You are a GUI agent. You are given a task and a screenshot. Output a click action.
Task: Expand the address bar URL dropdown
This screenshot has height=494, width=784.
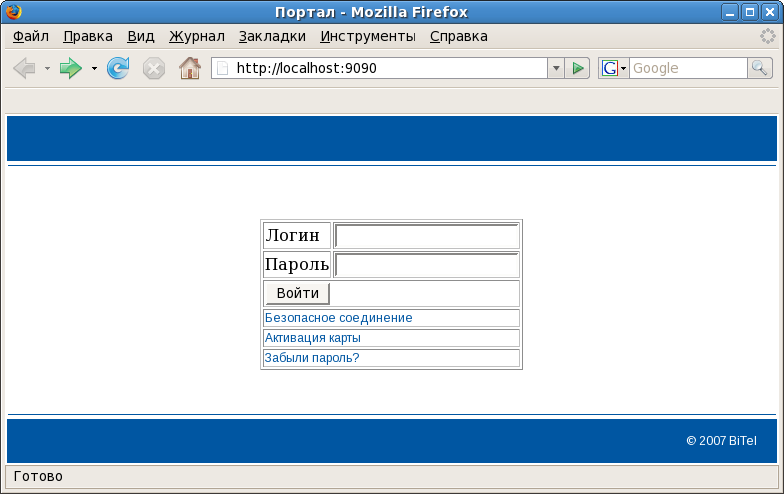tap(556, 68)
